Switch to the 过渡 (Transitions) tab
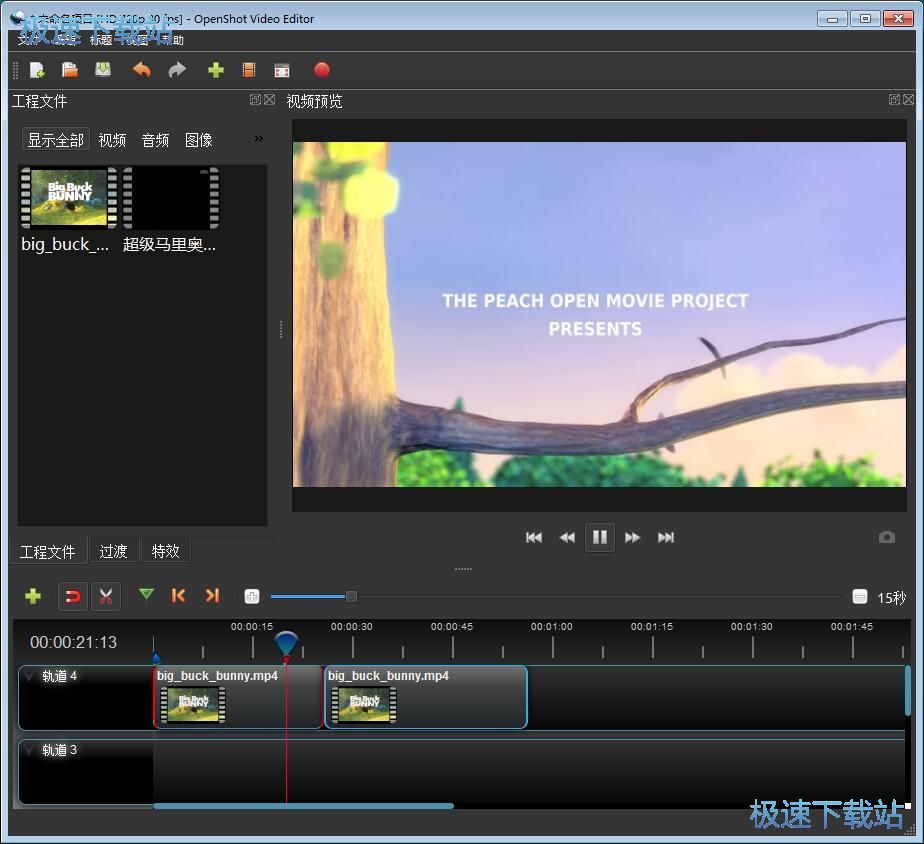Screen dimensions: 924x844 point(113,551)
